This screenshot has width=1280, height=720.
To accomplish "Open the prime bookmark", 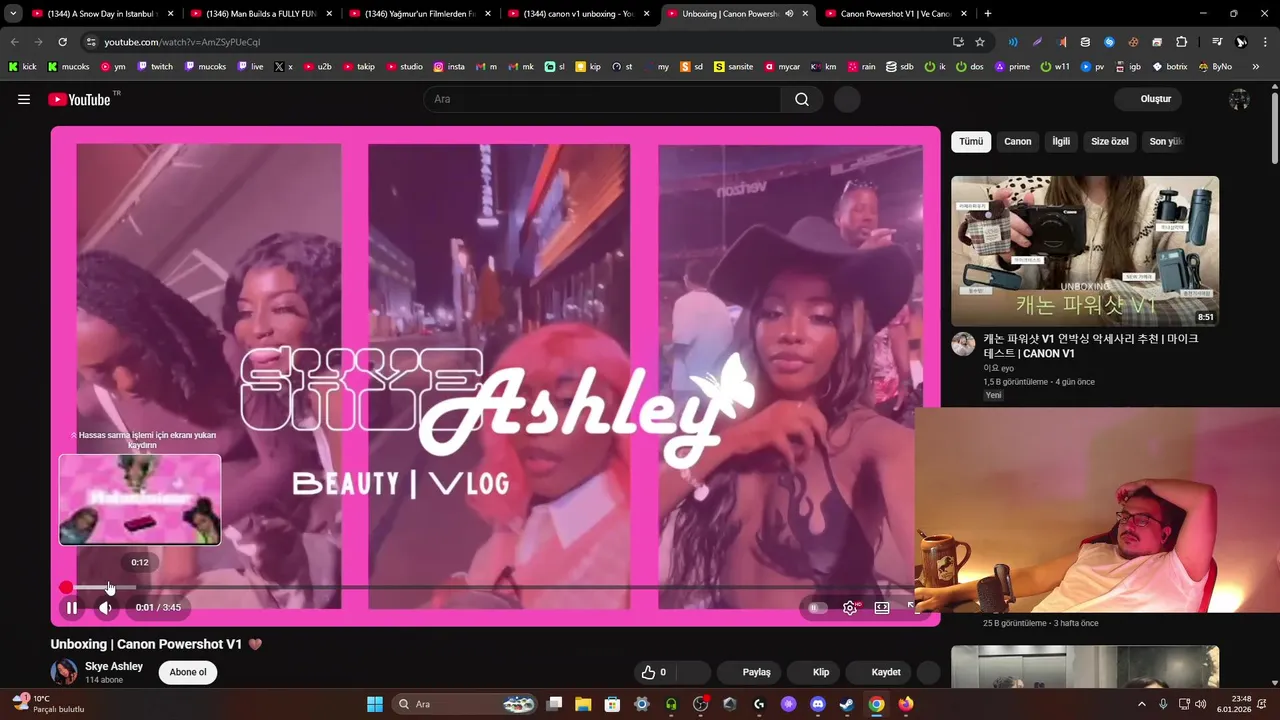I will point(1013,67).
